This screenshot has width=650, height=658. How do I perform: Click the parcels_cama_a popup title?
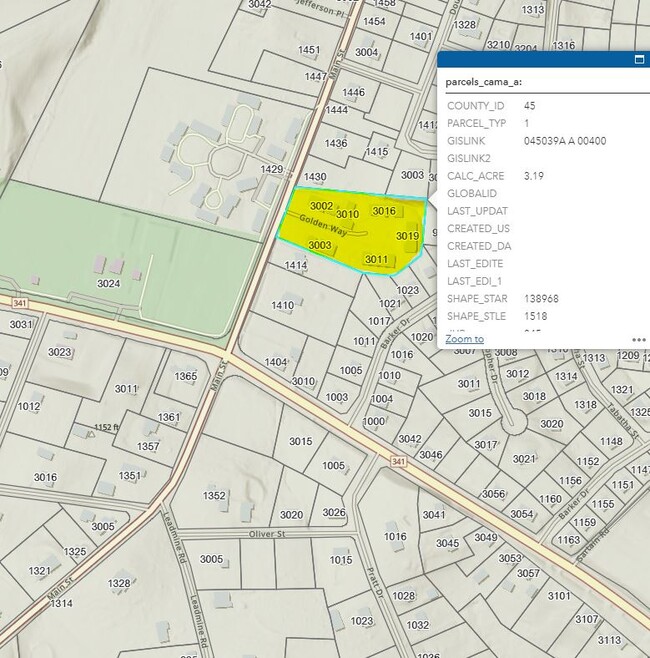pos(484,82)
